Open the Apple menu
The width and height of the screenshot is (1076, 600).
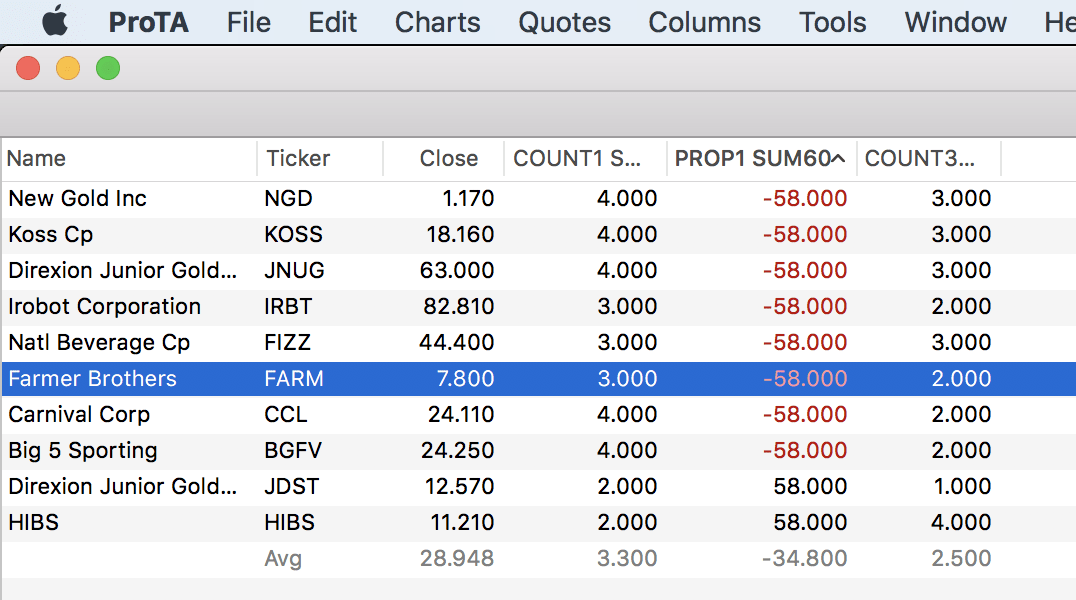tap(54, 21)
